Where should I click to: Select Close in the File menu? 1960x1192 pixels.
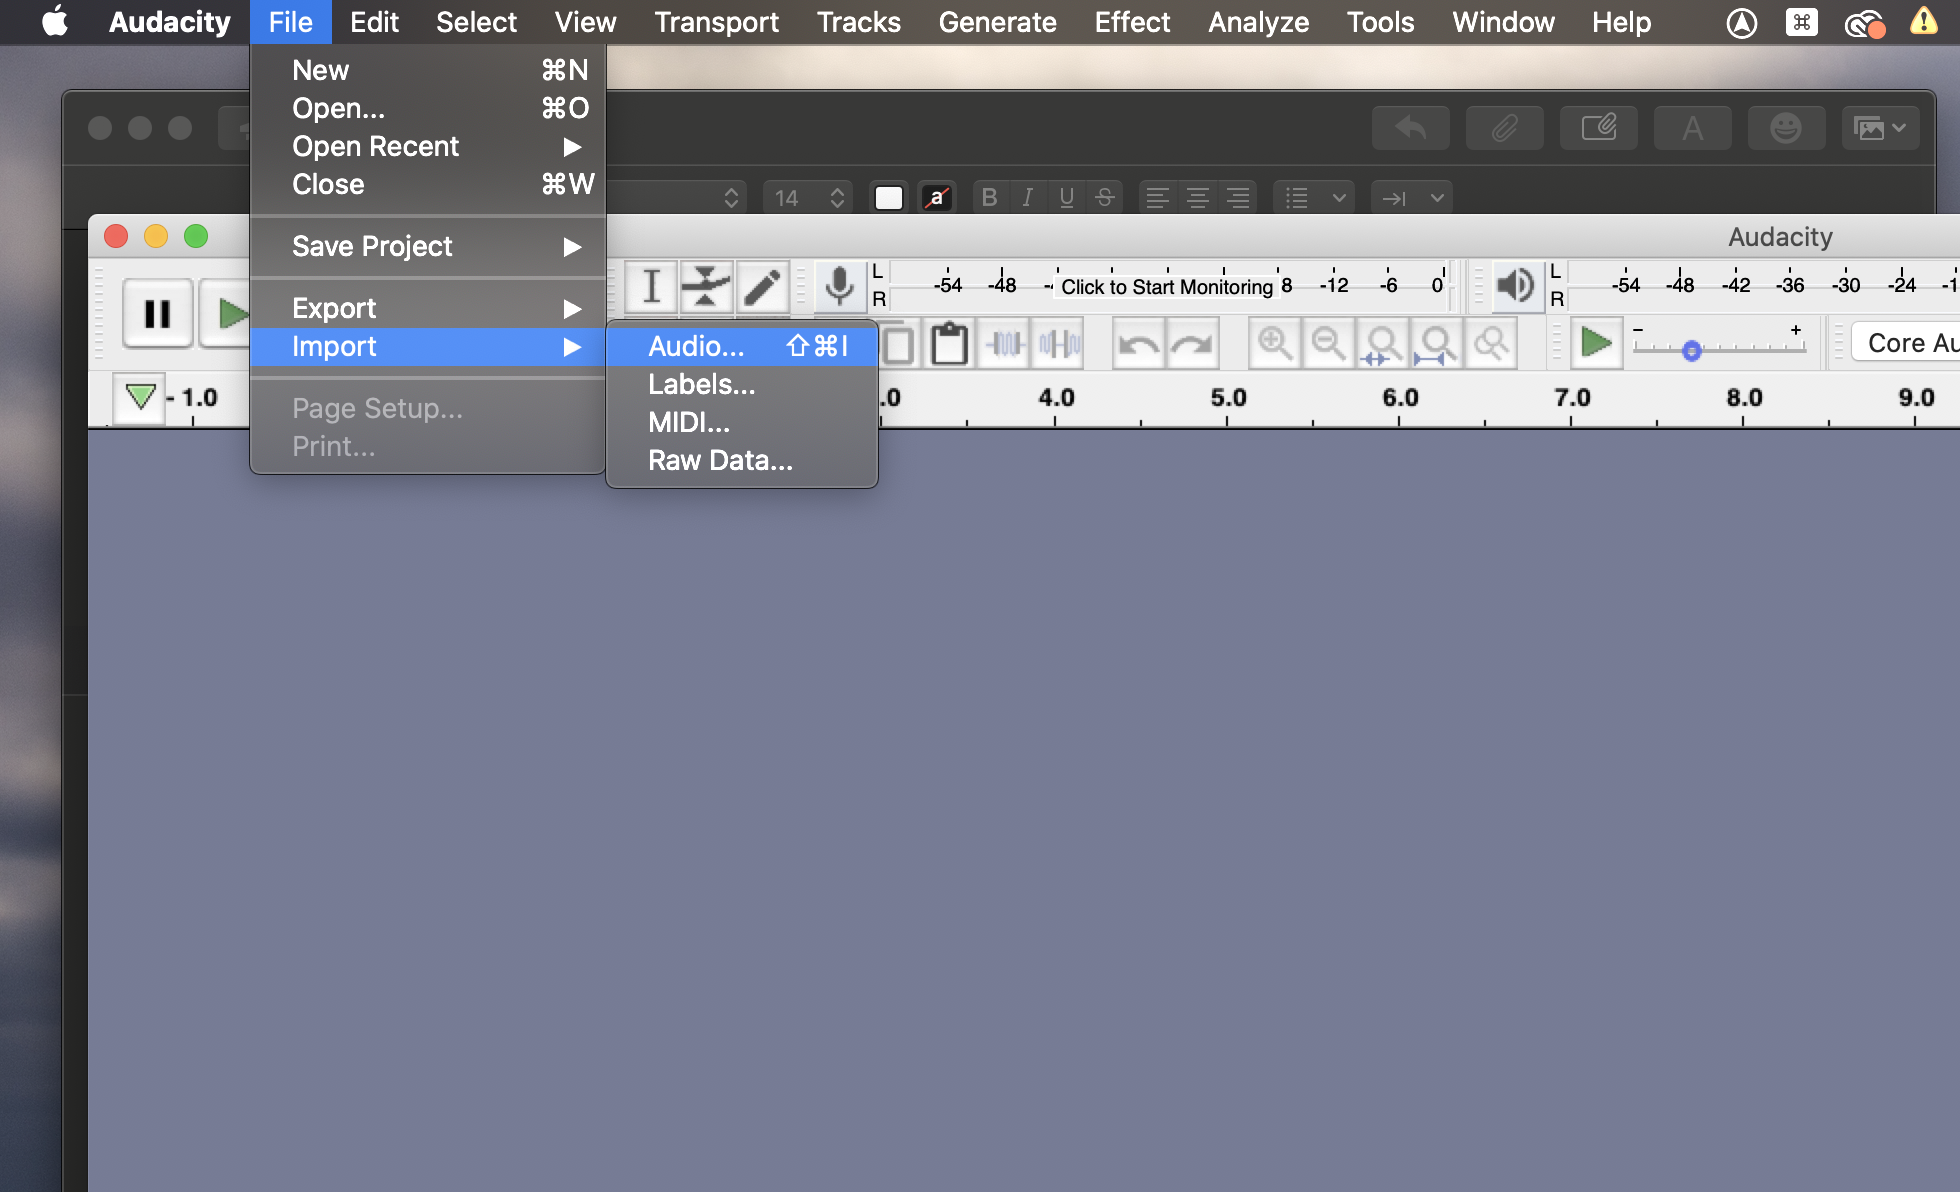point(428,184)
